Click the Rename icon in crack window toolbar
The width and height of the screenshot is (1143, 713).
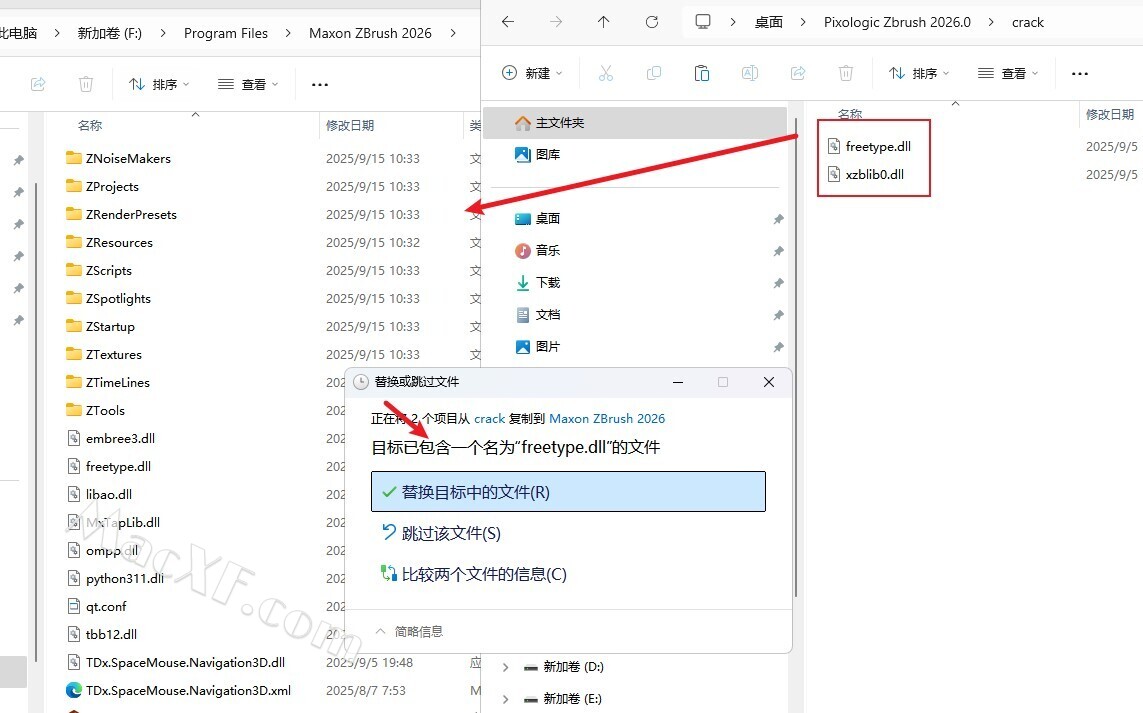[749, 73]
